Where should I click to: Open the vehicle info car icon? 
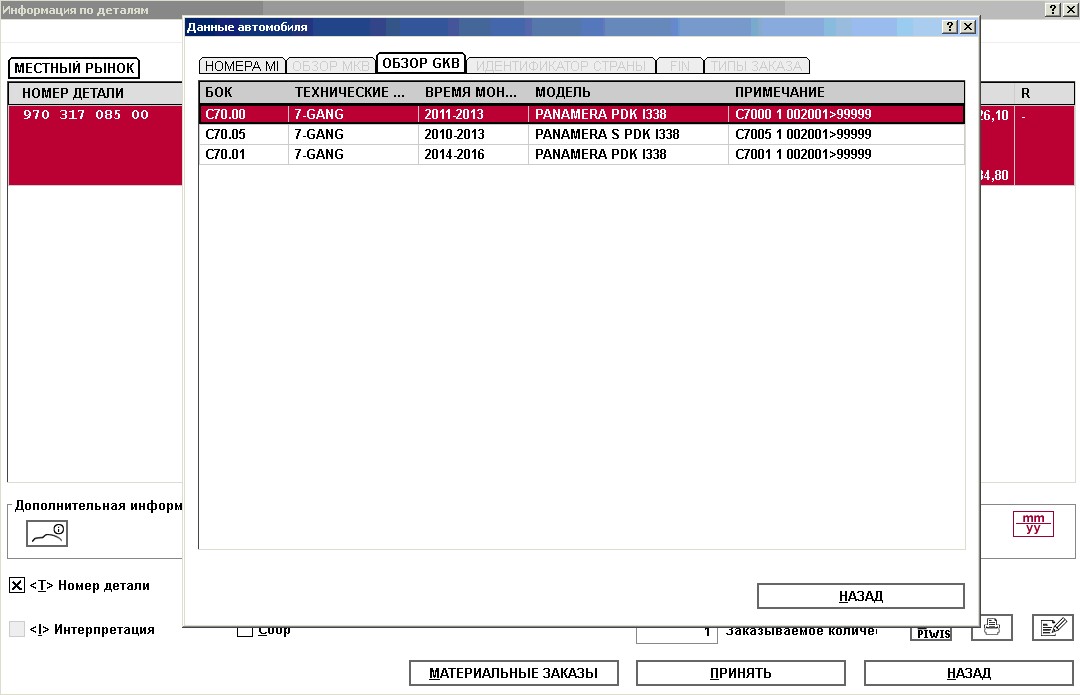pos(47,534)
